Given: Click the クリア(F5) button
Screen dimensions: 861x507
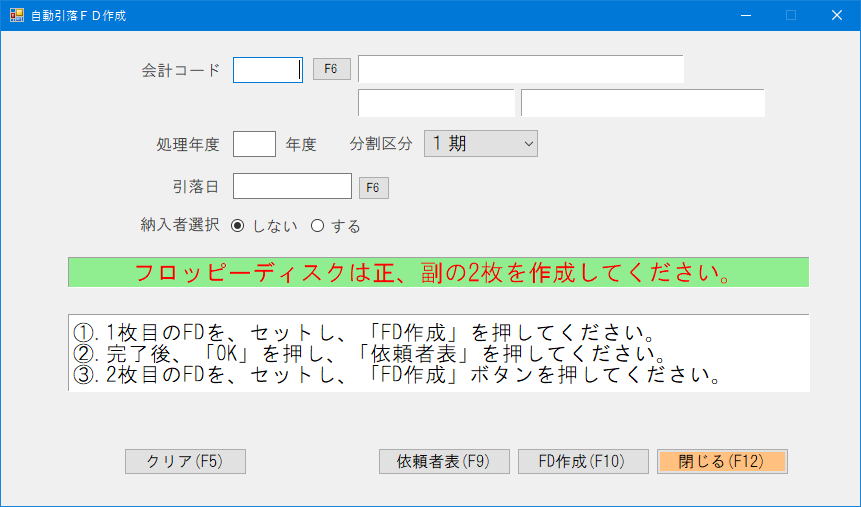Looking at the screenshot, I should tap(185, 461).
